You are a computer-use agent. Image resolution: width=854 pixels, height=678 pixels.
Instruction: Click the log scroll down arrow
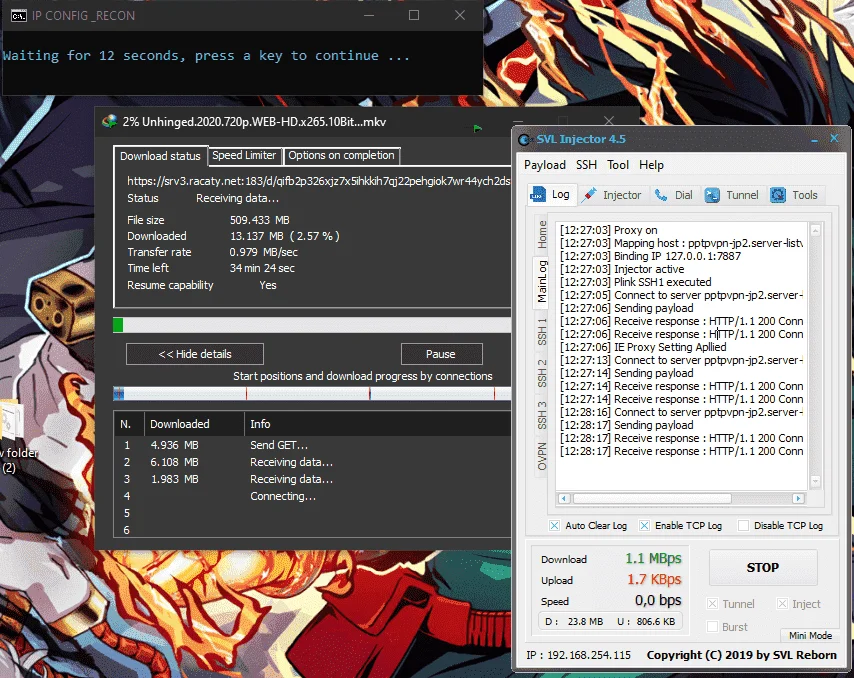tap(815, 481)
